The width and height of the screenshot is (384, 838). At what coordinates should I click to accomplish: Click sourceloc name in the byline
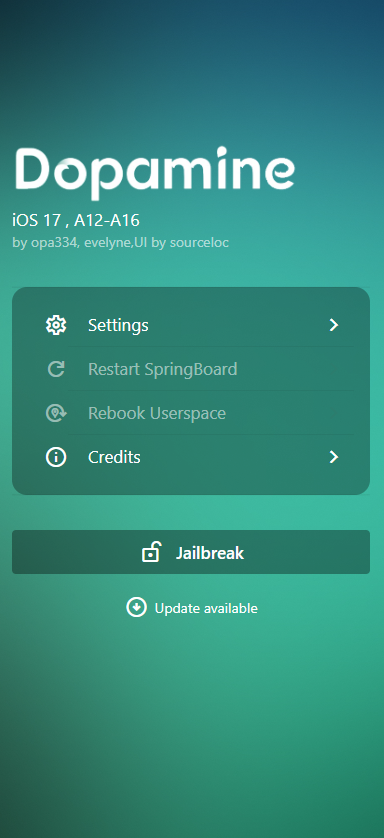pos(199,243)
